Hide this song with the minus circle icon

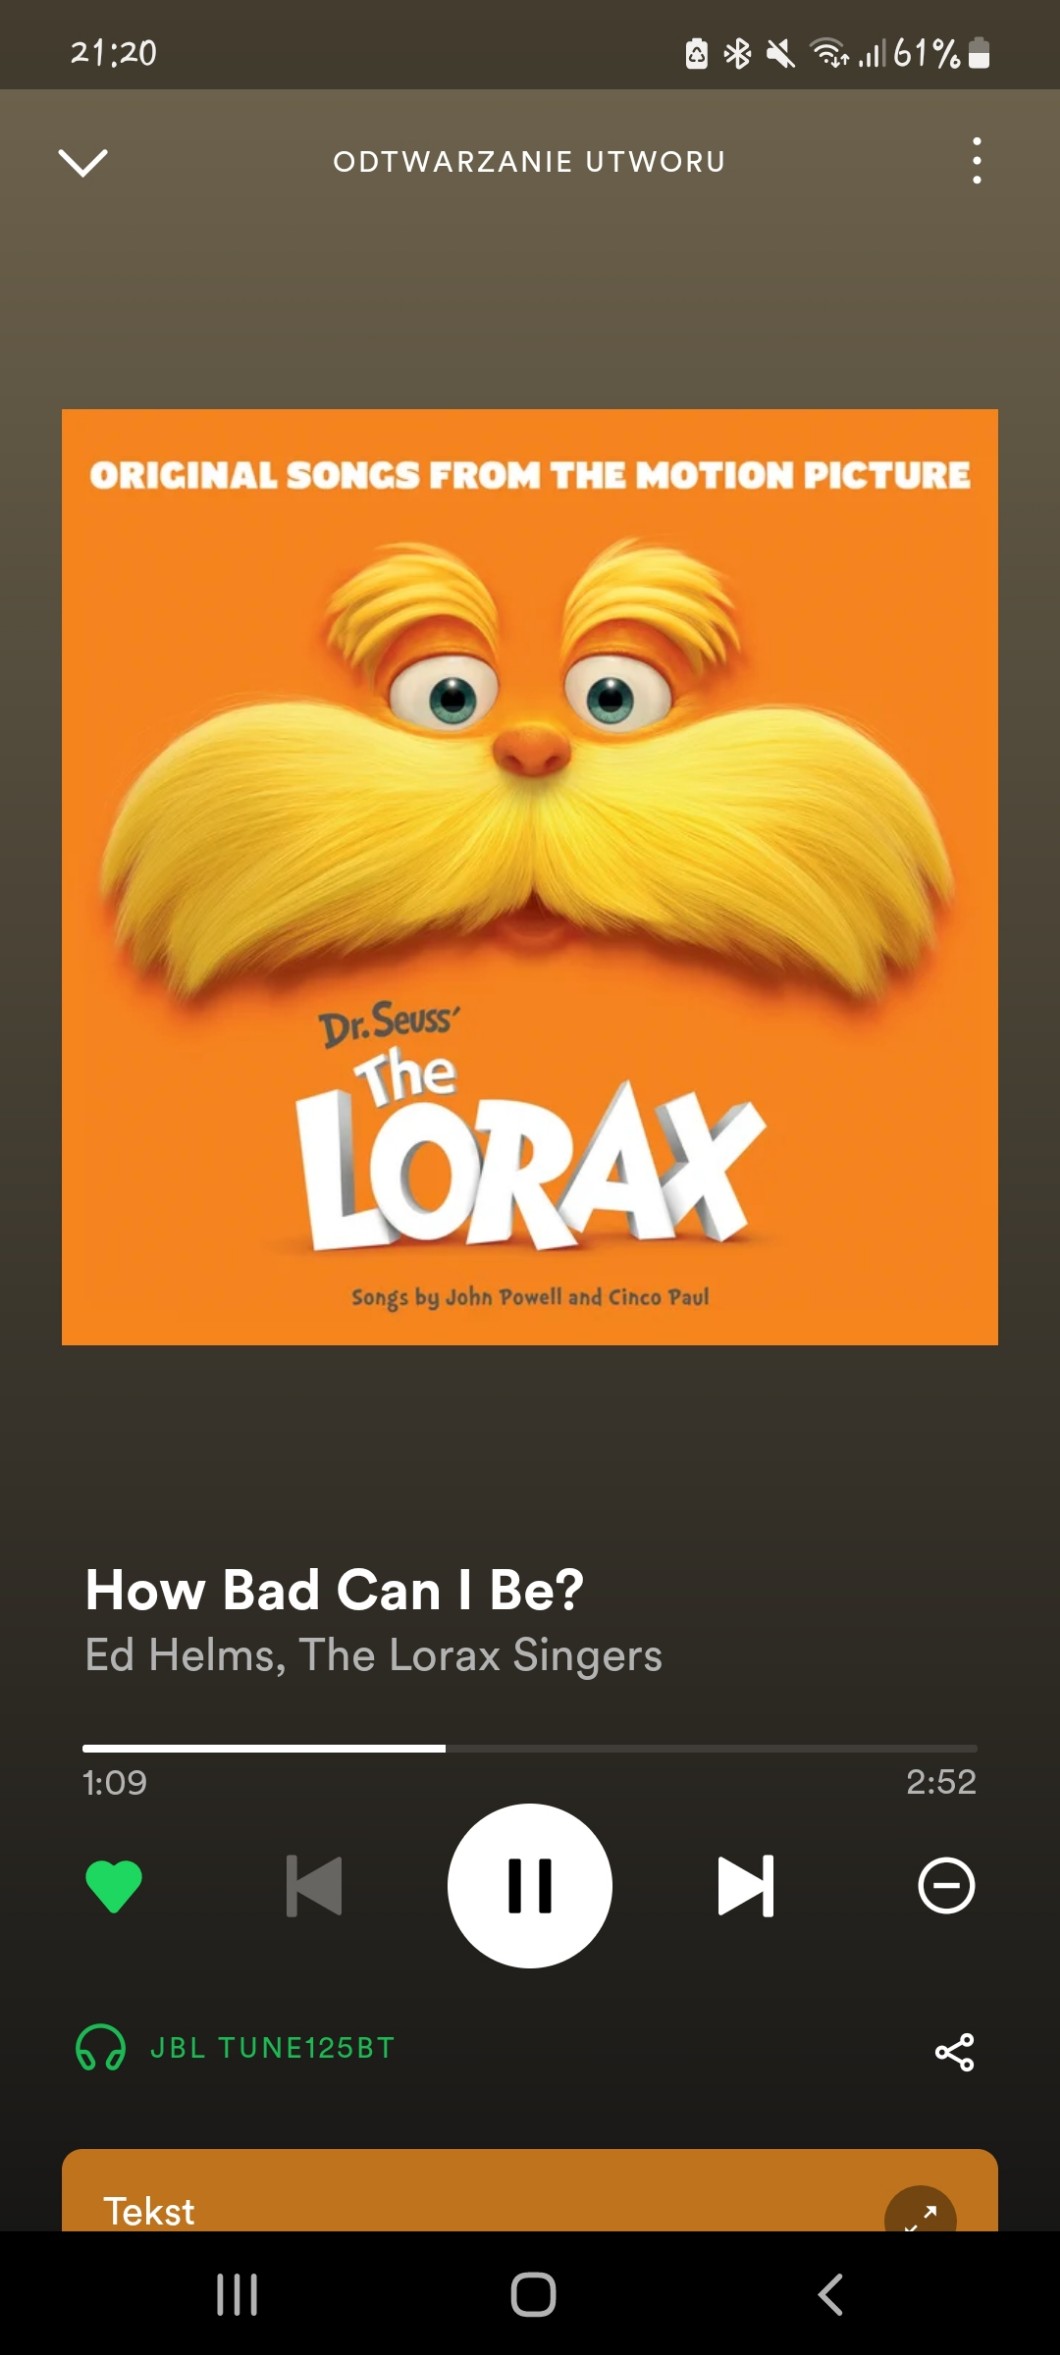pyautogui.click(x=946, y=1886)
